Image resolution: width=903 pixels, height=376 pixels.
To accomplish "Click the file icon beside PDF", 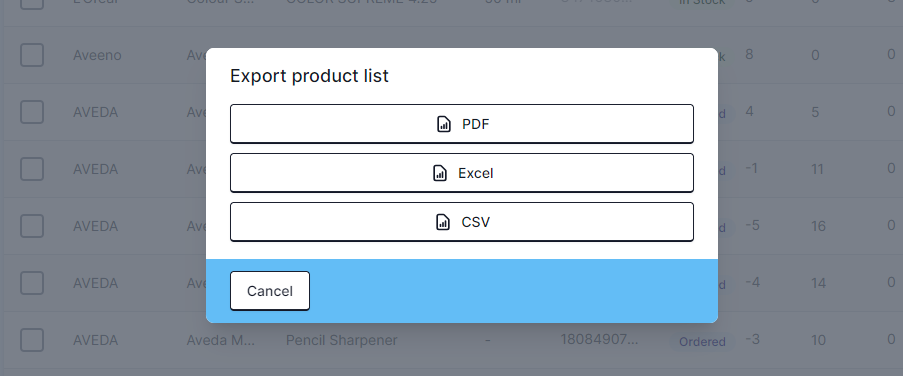I will pos(443,124).
